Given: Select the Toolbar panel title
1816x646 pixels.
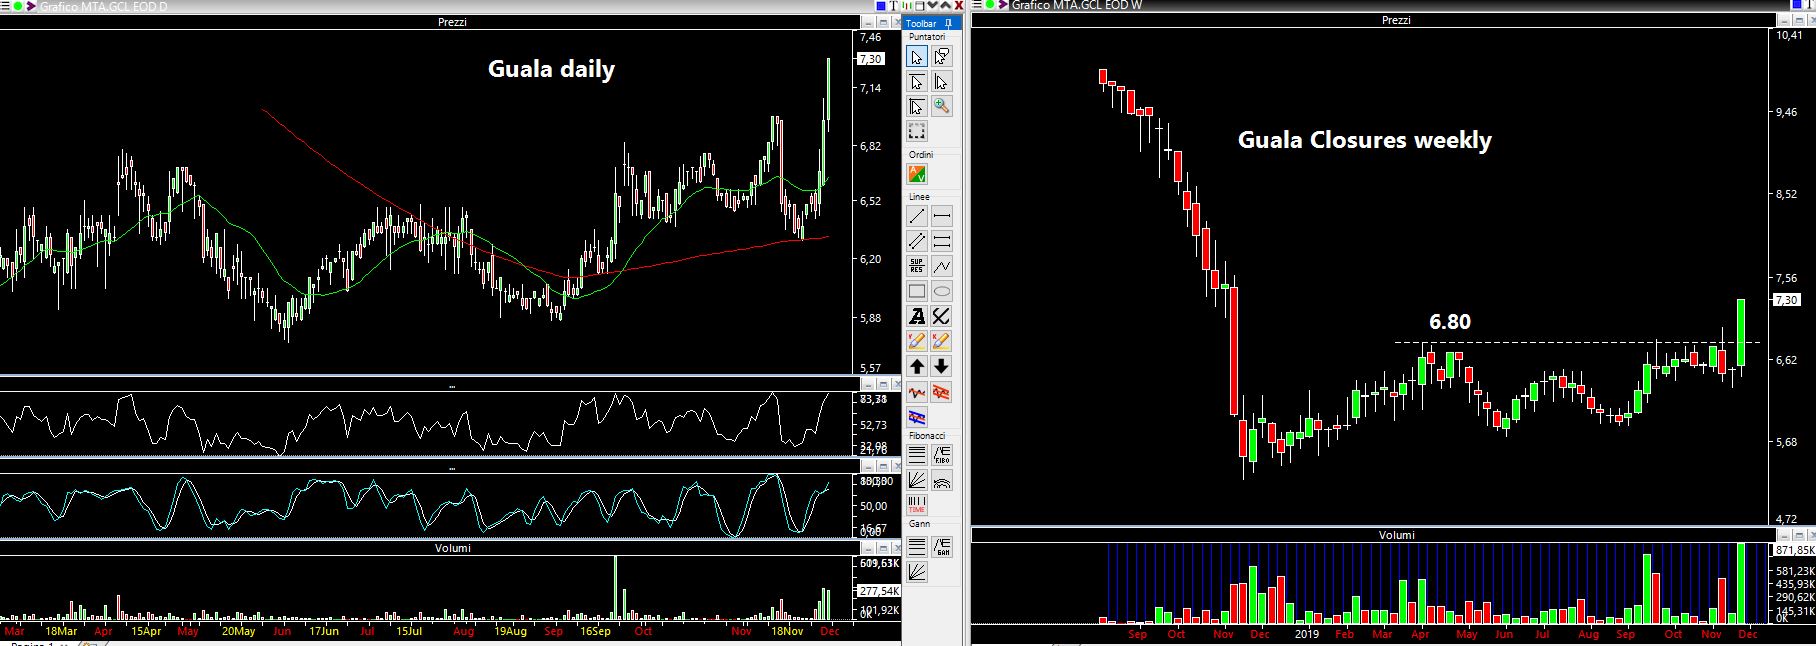Looking at the screenshot, I should (x=921, y=24).
